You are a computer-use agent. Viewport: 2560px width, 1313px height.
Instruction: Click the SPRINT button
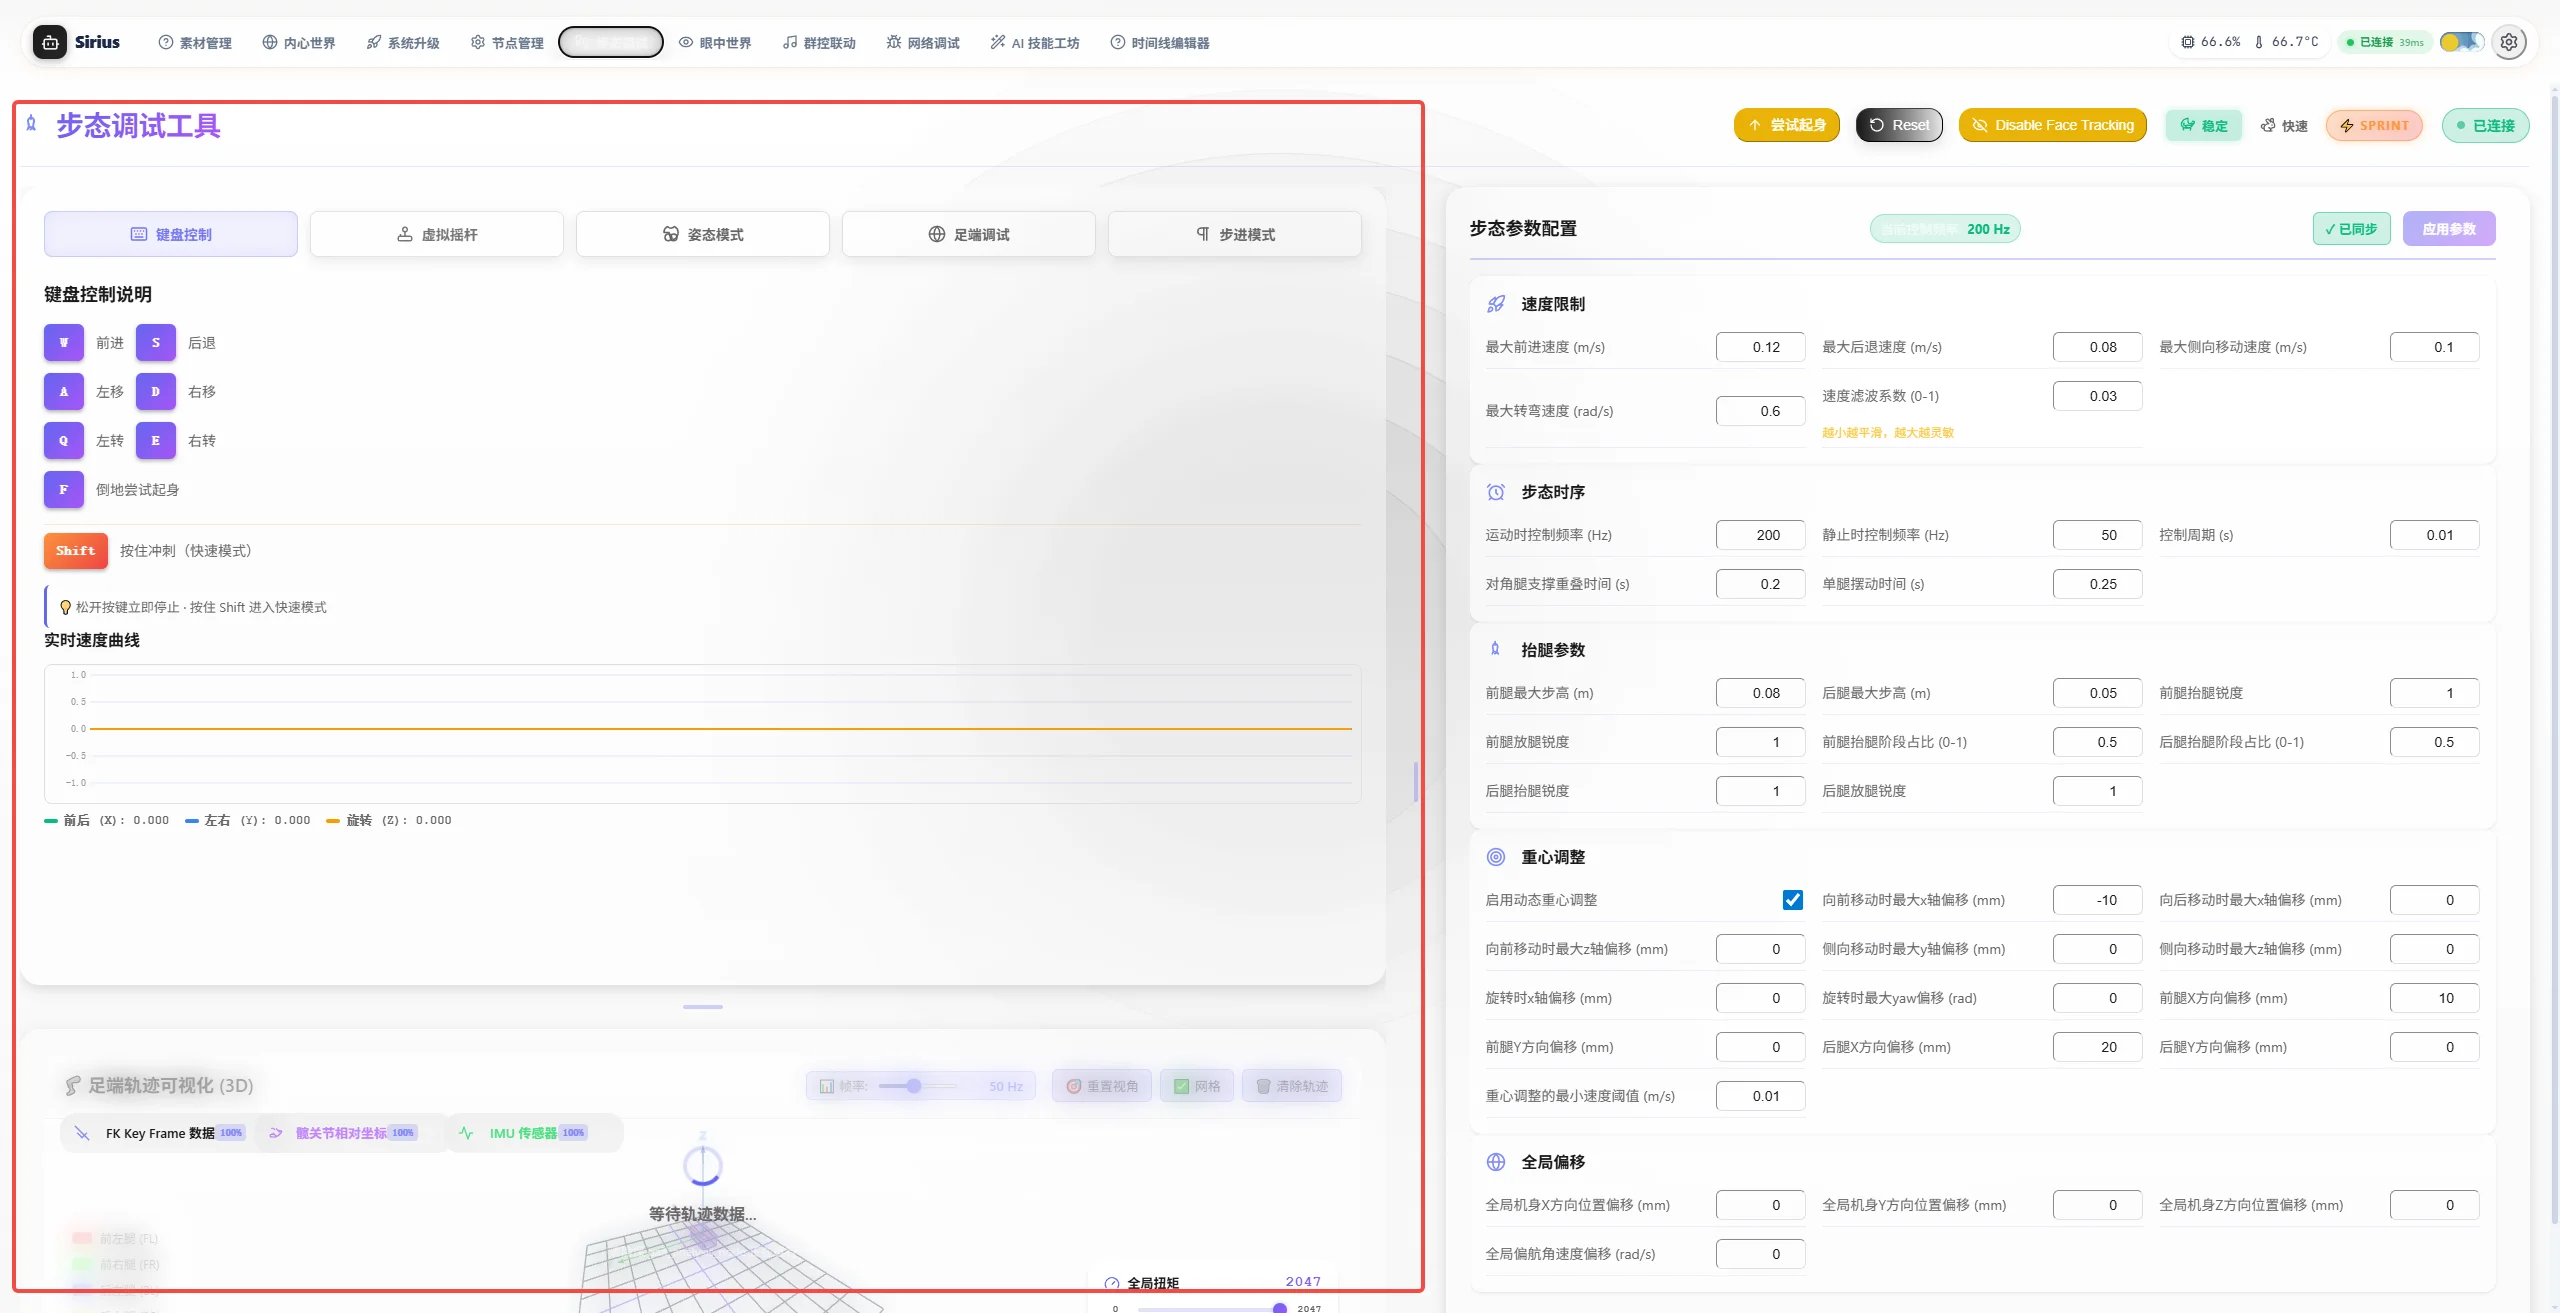click(x=2374, y=125)
